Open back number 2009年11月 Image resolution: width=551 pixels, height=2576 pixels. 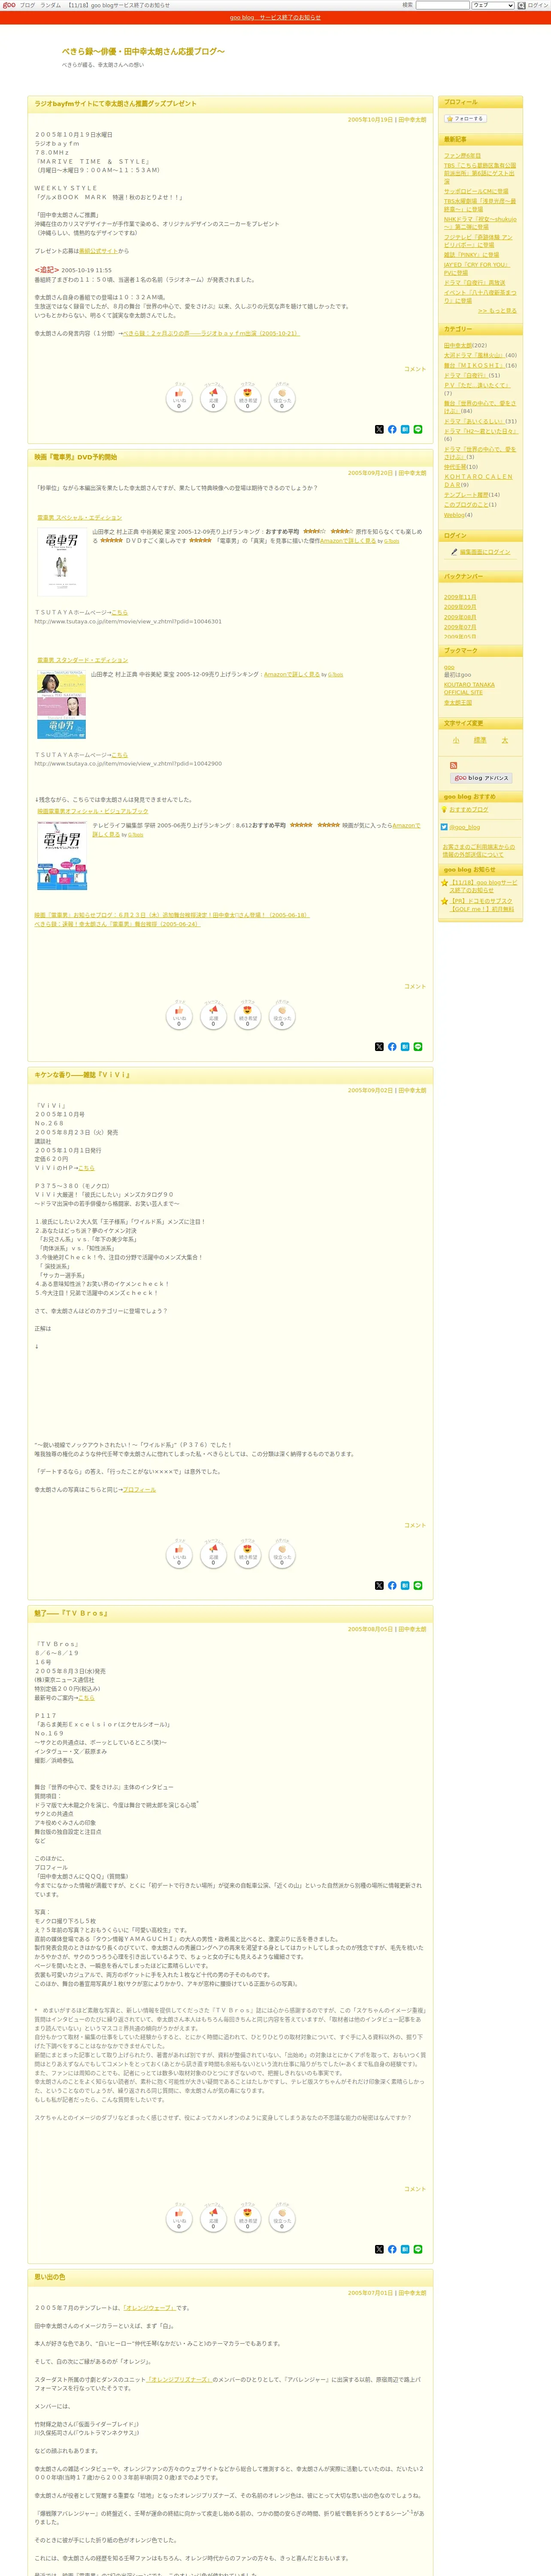click(460, 597)
